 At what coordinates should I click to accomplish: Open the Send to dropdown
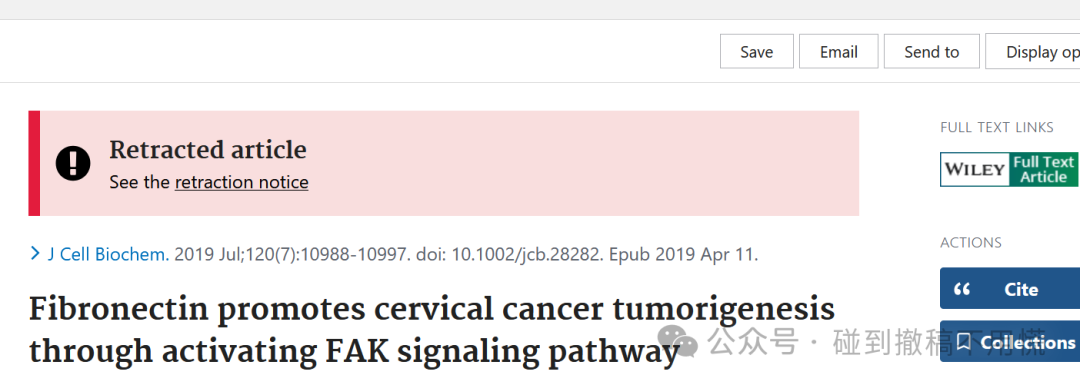pyautogui.click(x=931, y=52)
